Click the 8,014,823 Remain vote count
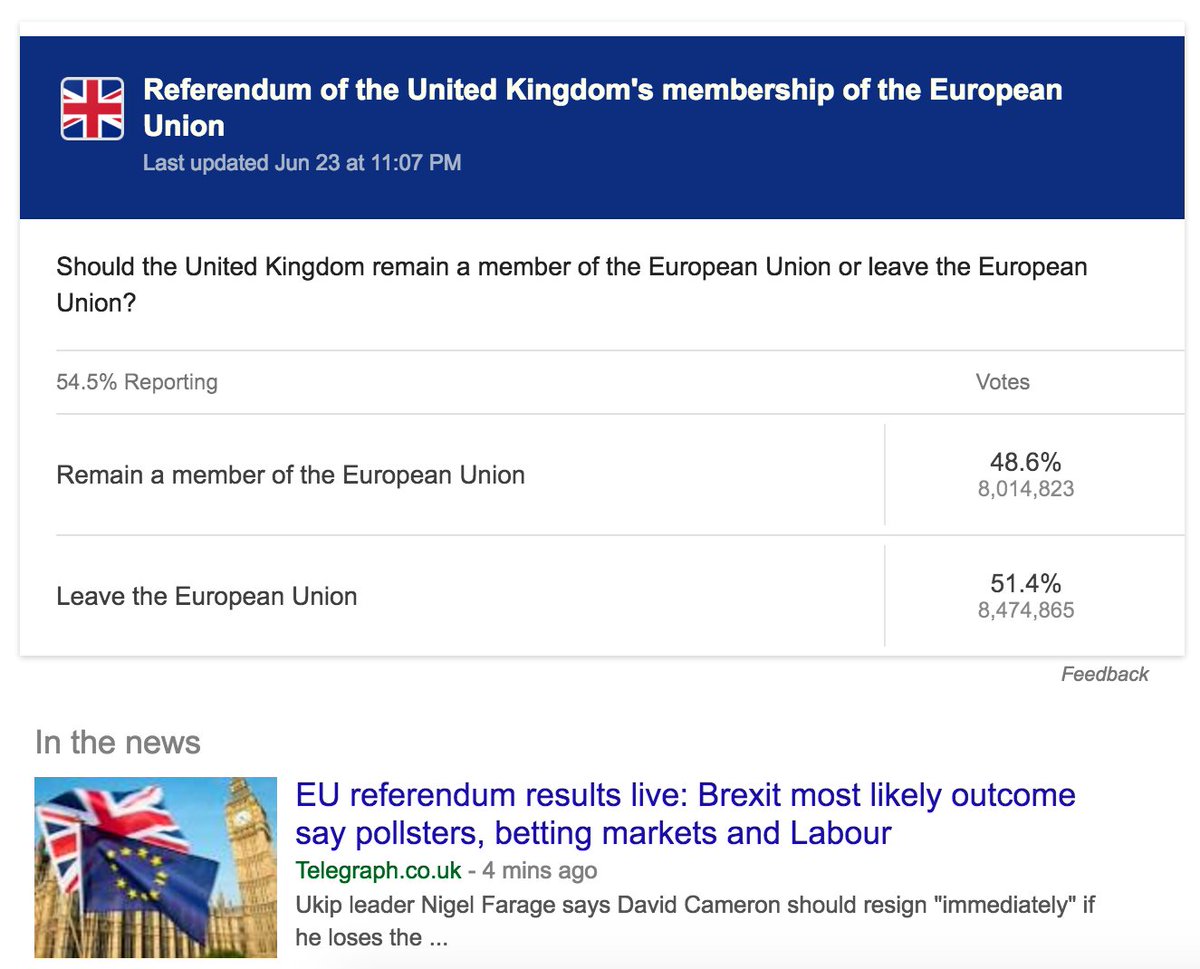Image resolution: width=1200 pixels, height=969 pixels. tap(1026, 489)
